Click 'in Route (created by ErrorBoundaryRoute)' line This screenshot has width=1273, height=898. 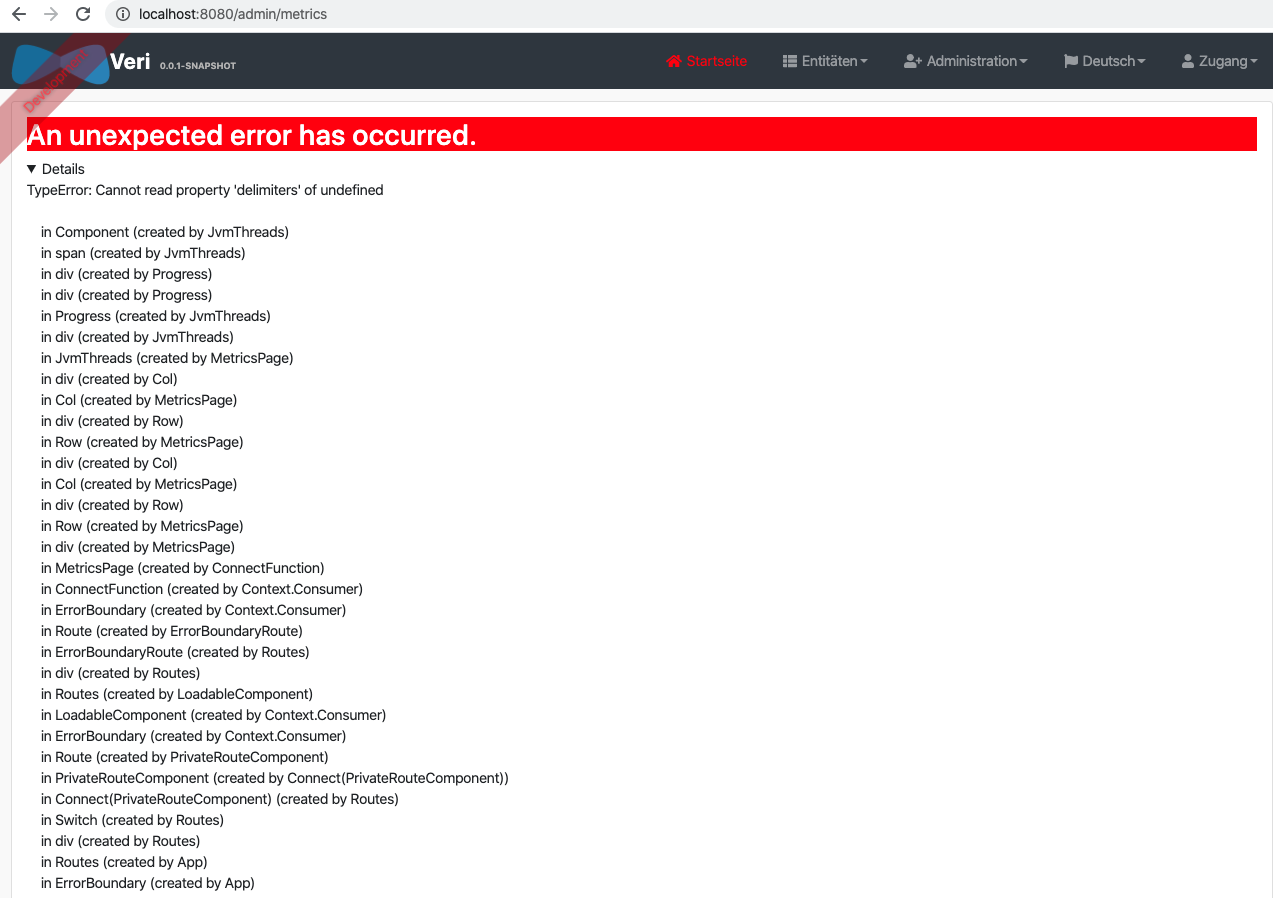pos(172,631)
